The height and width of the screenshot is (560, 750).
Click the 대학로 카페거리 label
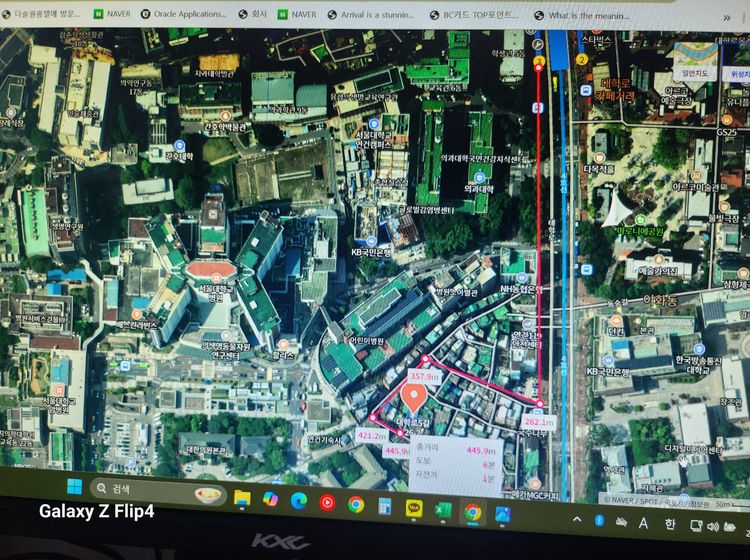615,89
